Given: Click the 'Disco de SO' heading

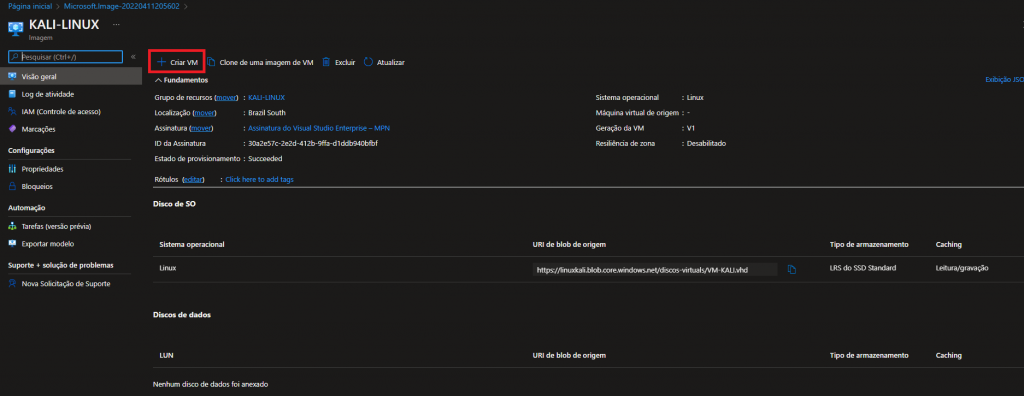Looking at the screenshot, I should [174, 204].
